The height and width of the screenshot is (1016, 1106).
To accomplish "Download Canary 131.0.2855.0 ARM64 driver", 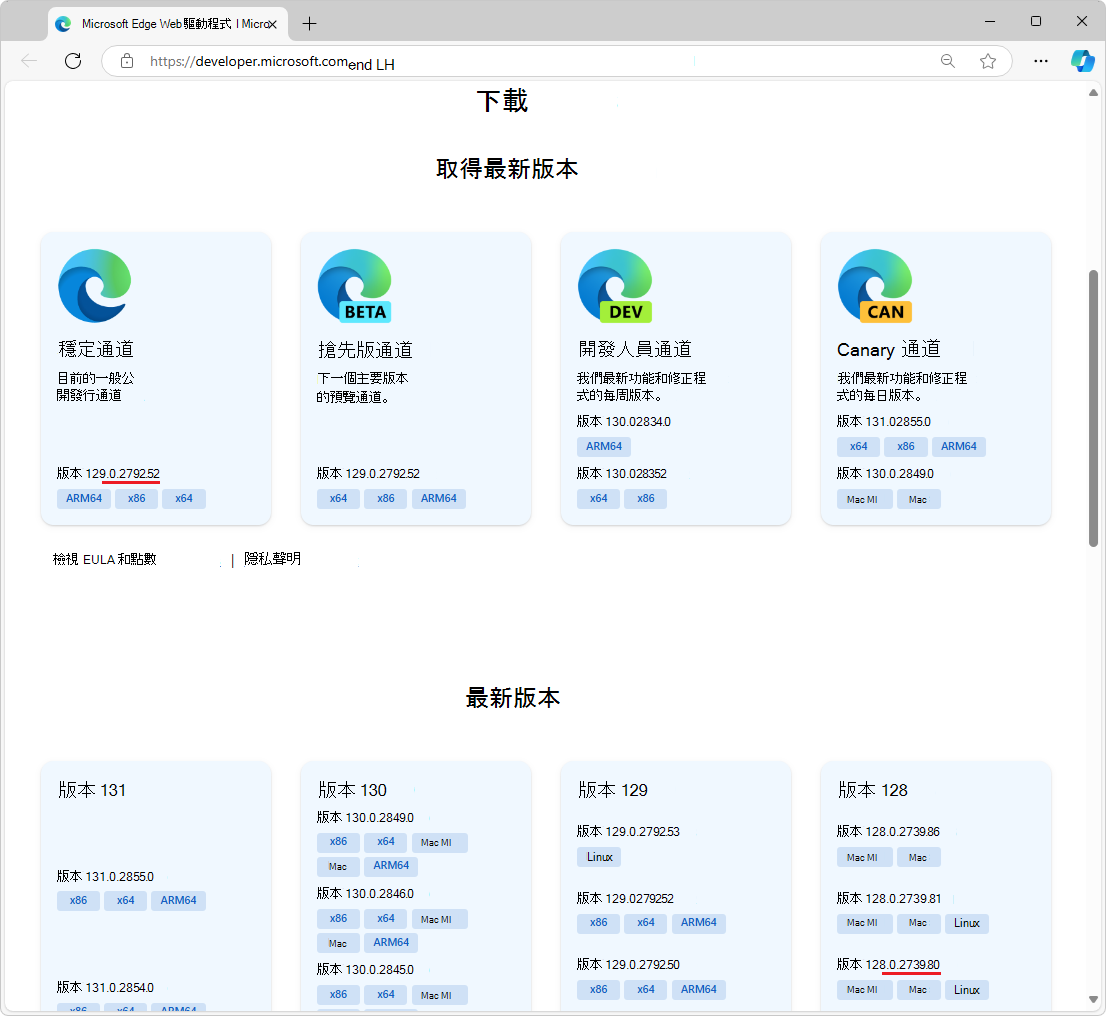I will click(959, 447).
